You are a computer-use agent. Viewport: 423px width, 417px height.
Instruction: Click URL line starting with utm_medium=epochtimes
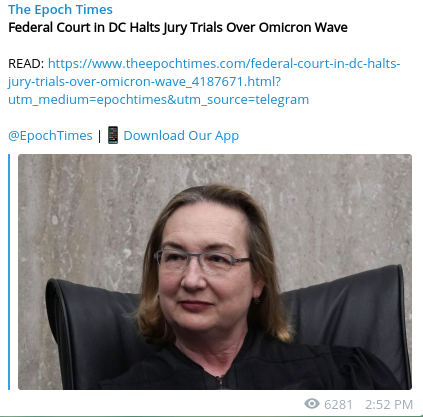[159, 100]
